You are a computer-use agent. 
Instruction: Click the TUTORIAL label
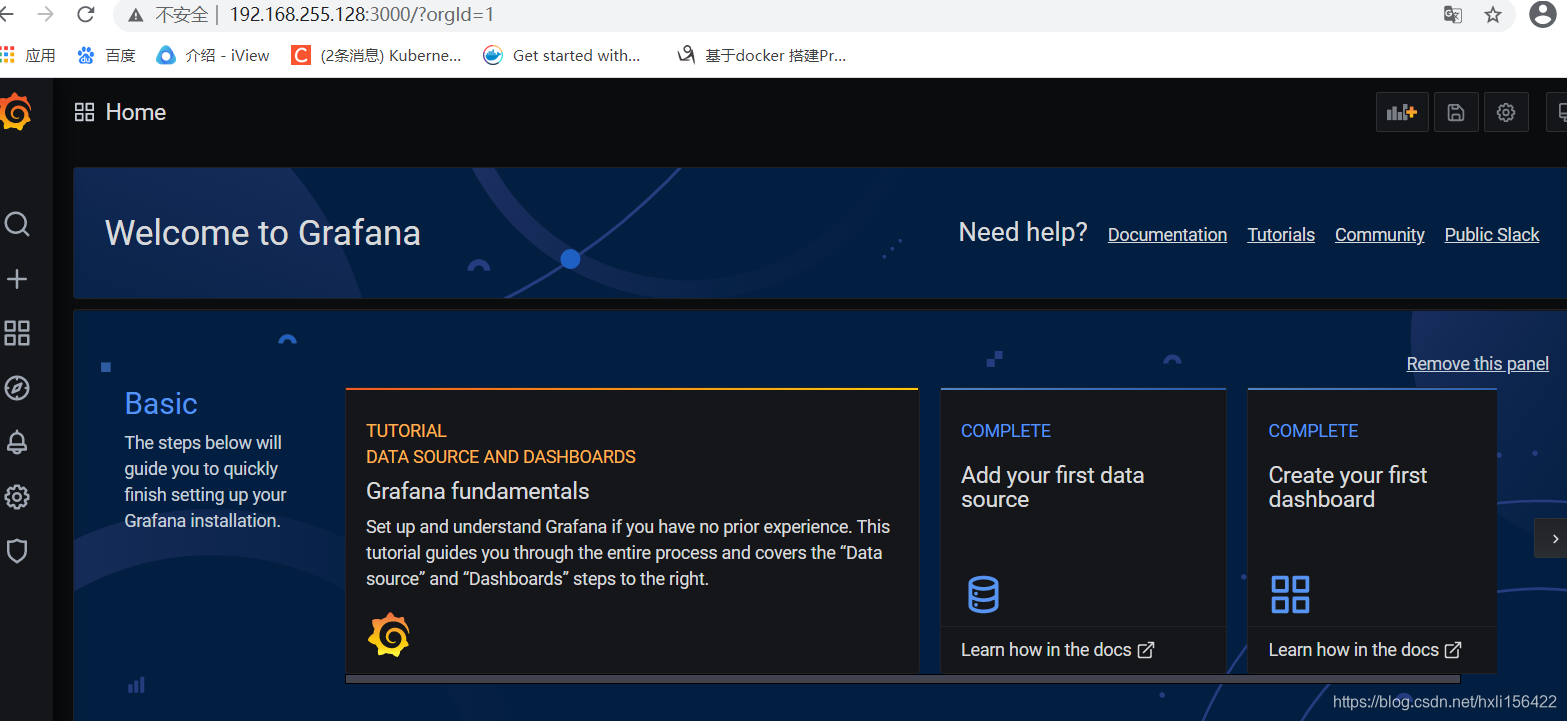[406, 431]
